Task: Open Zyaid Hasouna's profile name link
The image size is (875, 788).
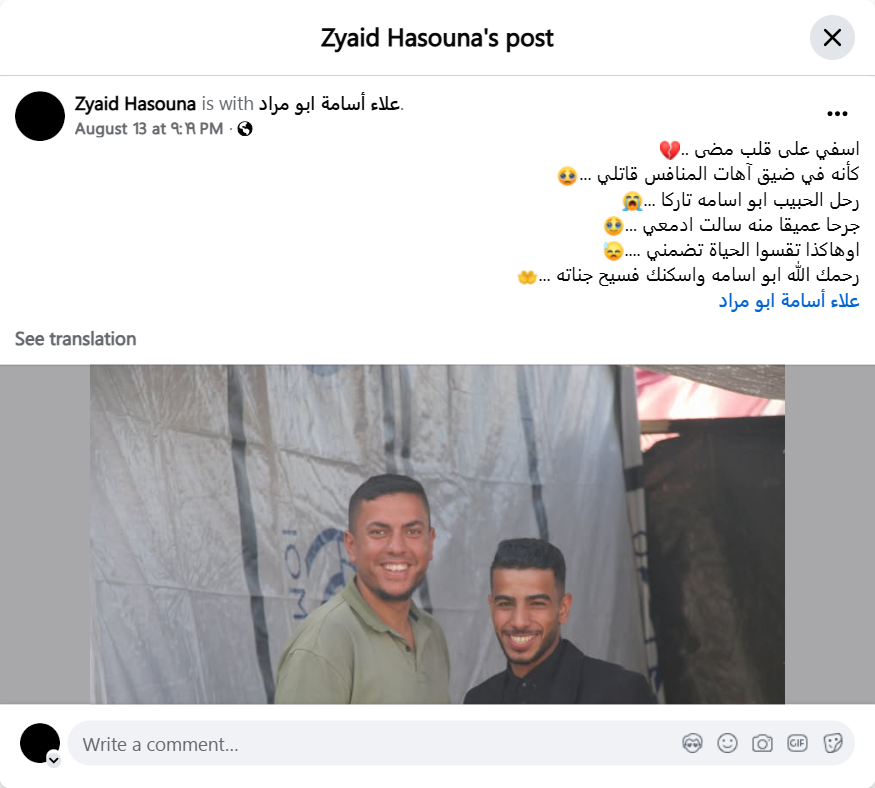Action: tap(135, 104)
